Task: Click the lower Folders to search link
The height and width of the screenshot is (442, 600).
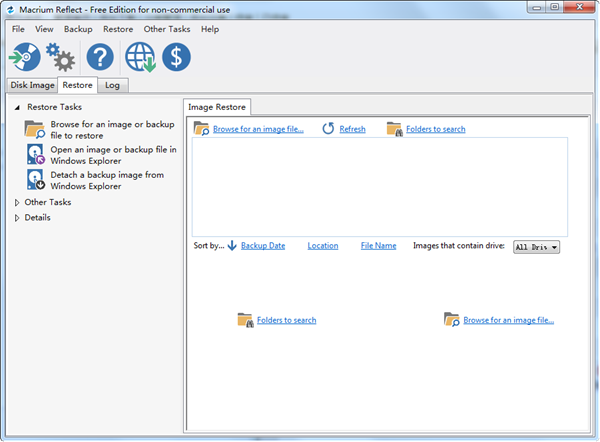Action: (x=287, y=320)
